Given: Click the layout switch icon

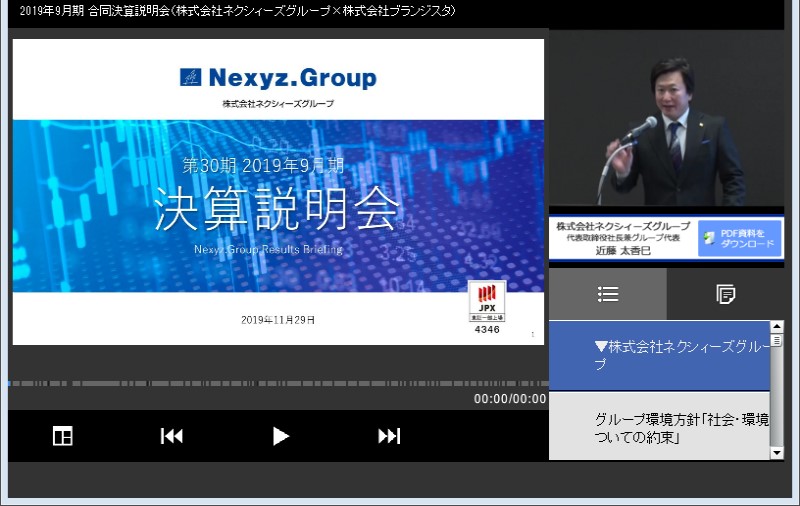Looking at the screenshot, I should (x=63, y=436).
